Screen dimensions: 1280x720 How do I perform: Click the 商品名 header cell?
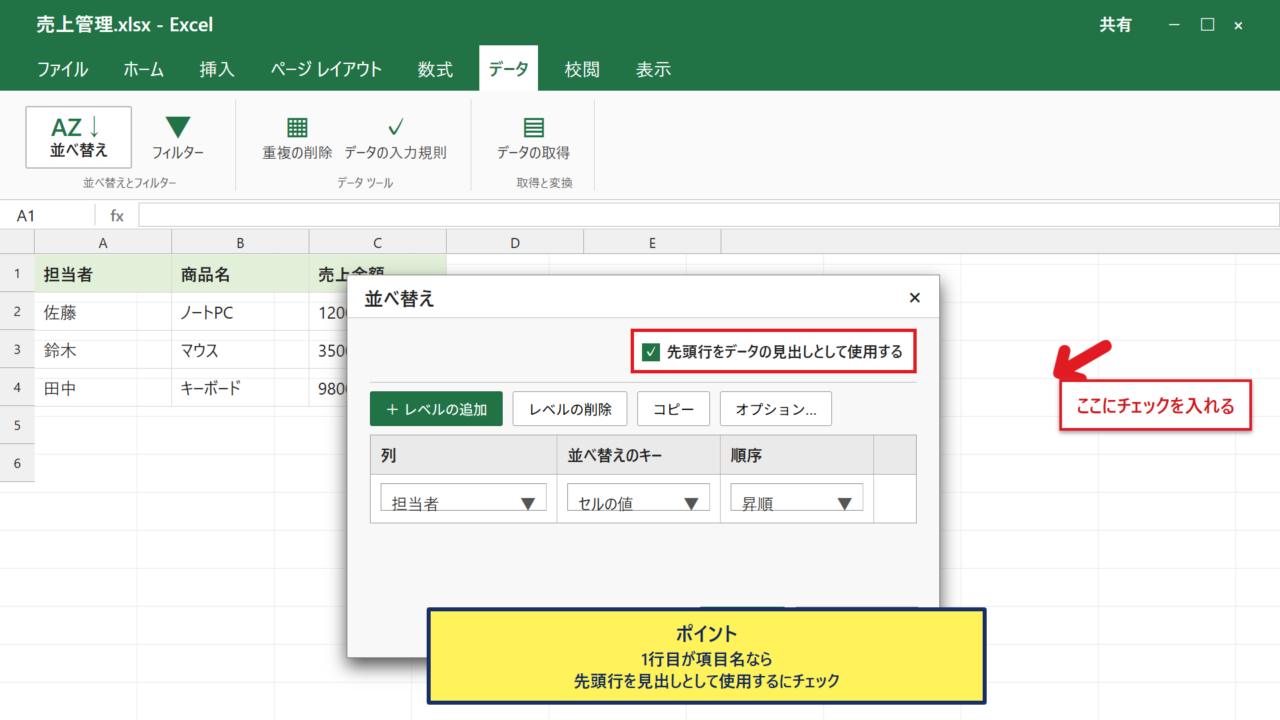pyautogui.click(x=240, y=273)
